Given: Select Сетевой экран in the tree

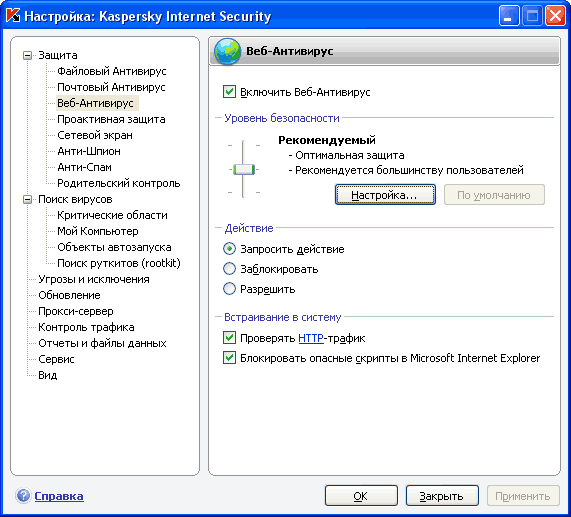Looking at the screenshot, I should 95,135.
